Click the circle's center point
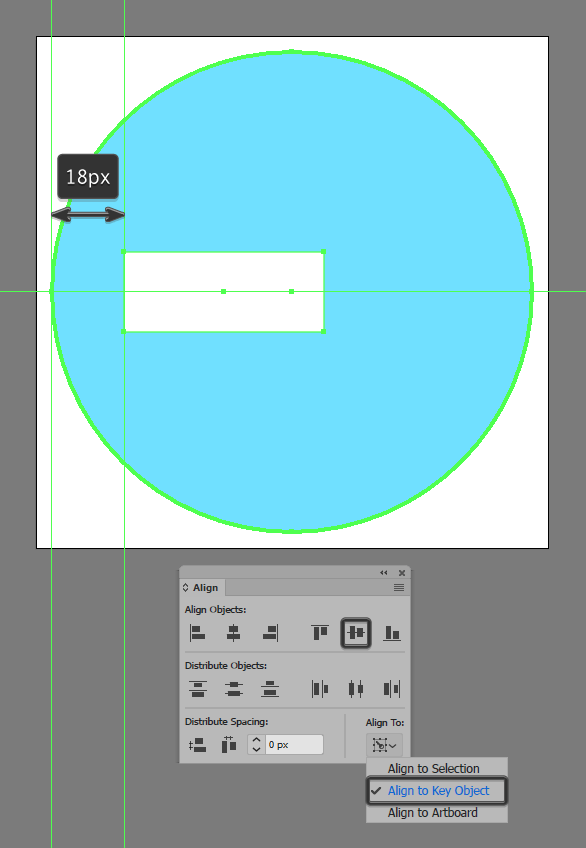586x848 pixels. (292, 292)
